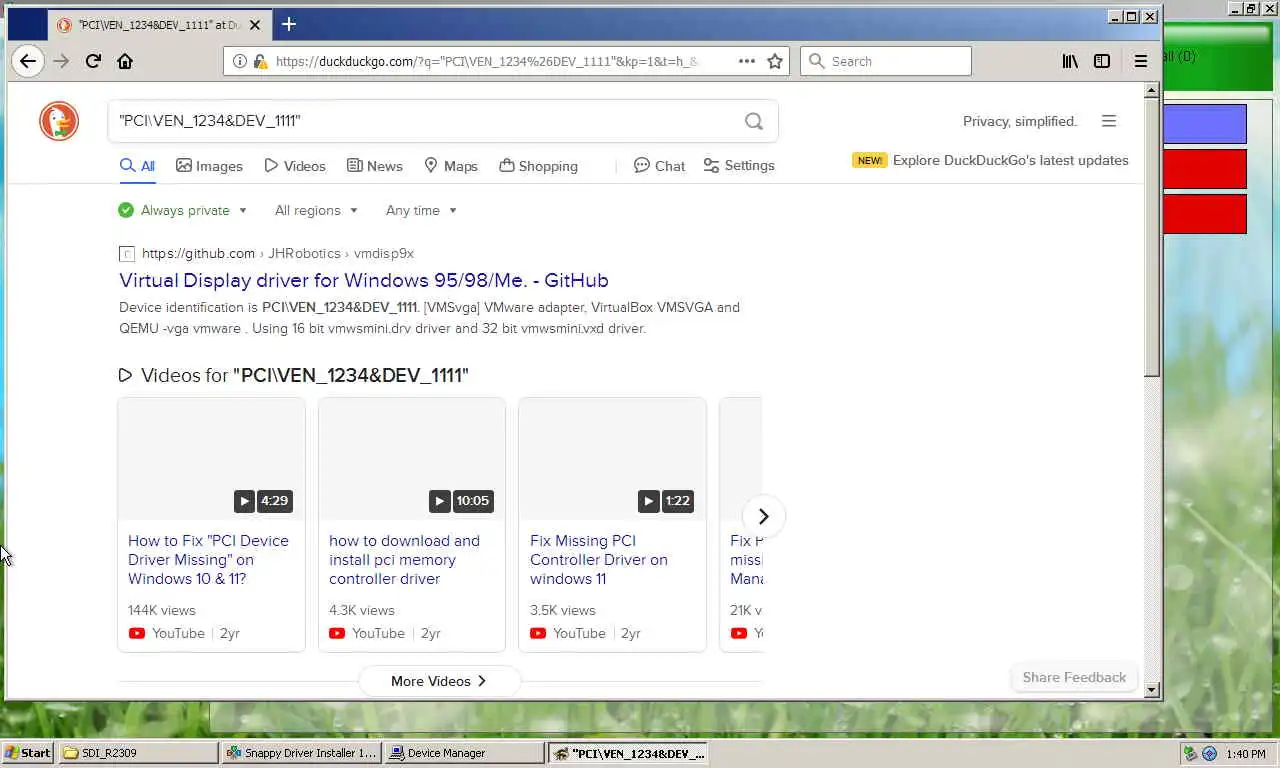Click the system tray clock
1280x768 pixels.
[1245, 754]
